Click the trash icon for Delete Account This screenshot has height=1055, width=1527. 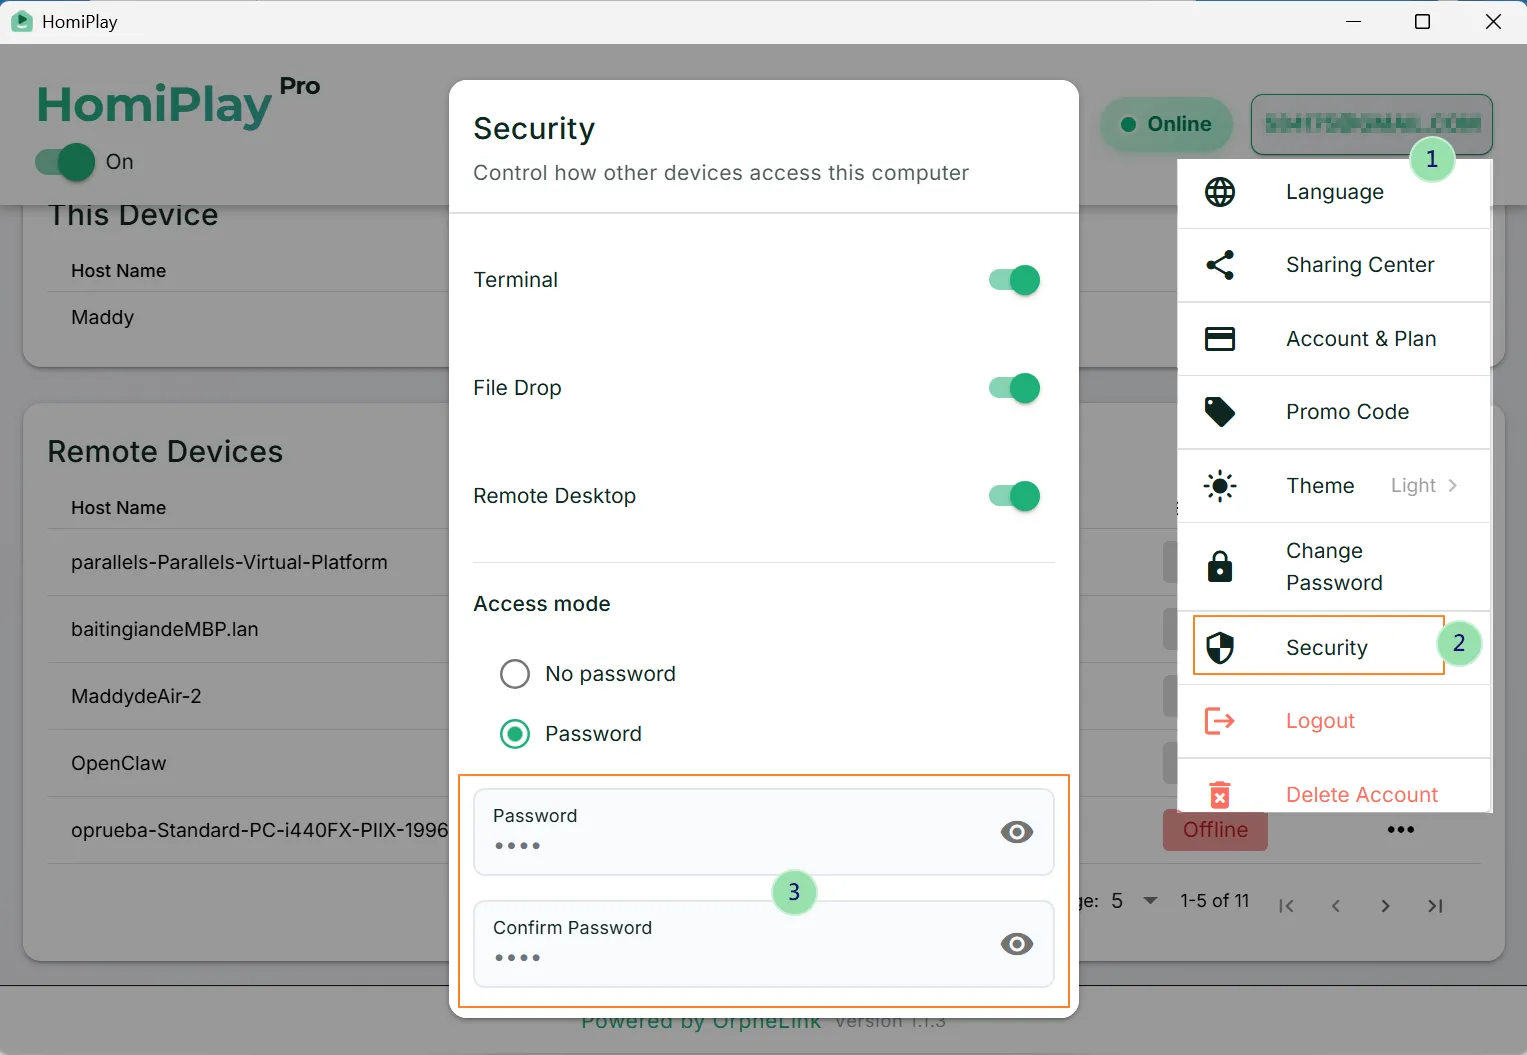coord(1220,795)
